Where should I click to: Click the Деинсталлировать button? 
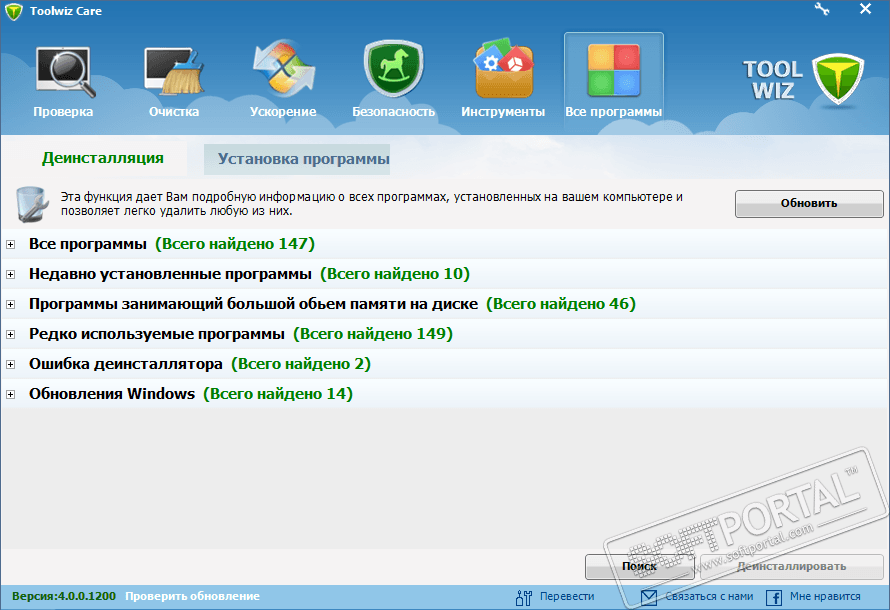pyautogui.click(x=791, y=566)
